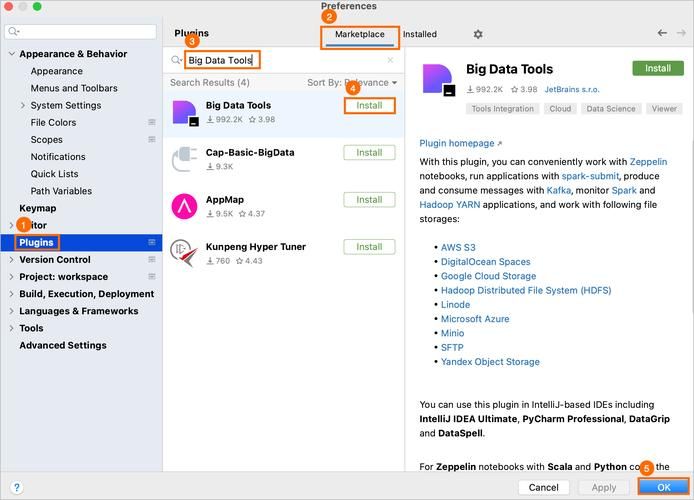Expand the Tools node
The image size is (694, 500).
[x=12, y=328]
